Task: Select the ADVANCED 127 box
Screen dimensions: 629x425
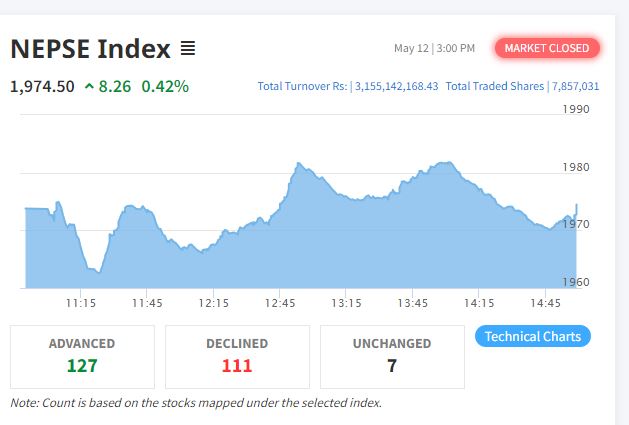Action: tap(82, 356)
